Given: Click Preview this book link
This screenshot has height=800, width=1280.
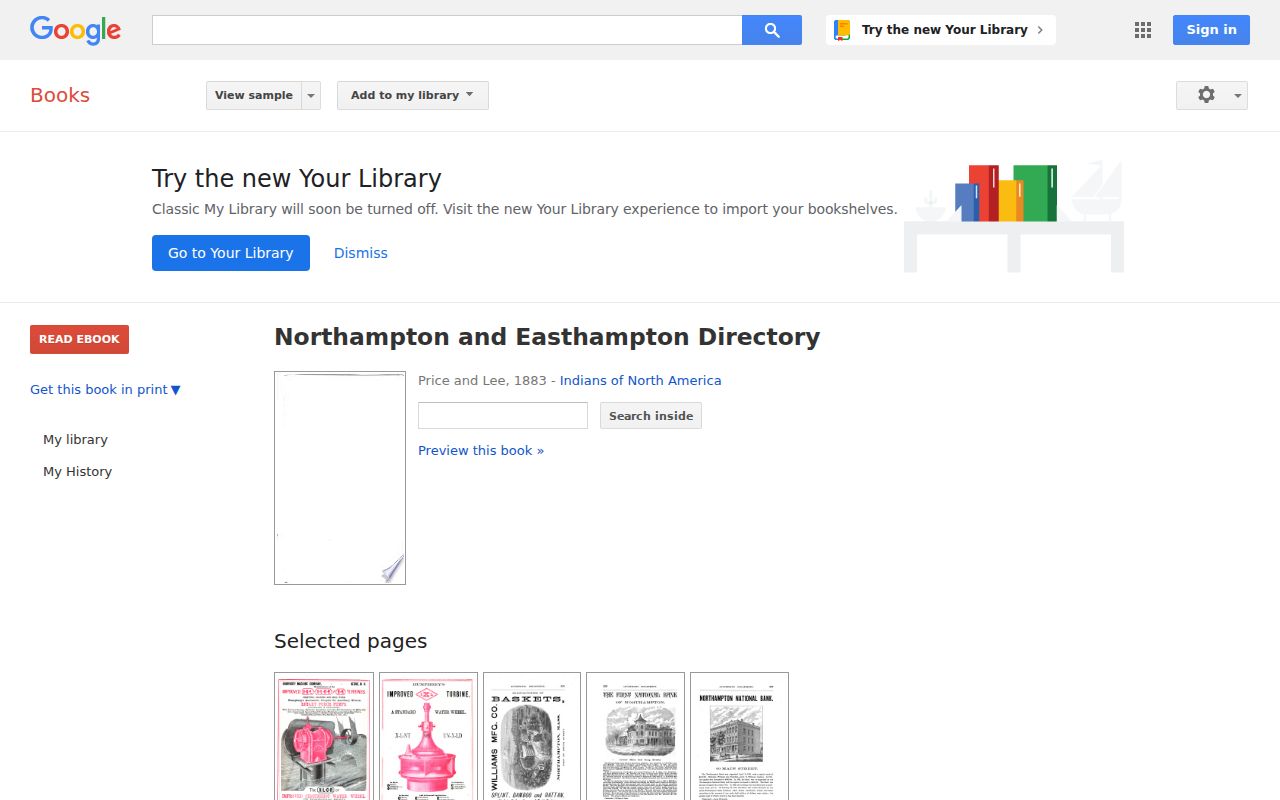Looking at the screenshot, I should click(x=481, y=451).
